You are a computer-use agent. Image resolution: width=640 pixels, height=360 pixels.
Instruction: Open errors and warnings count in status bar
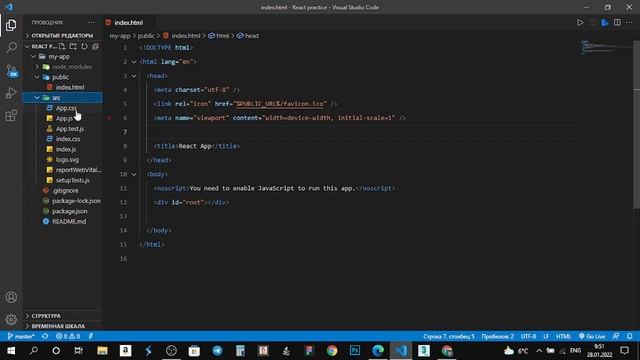point(68,336)
